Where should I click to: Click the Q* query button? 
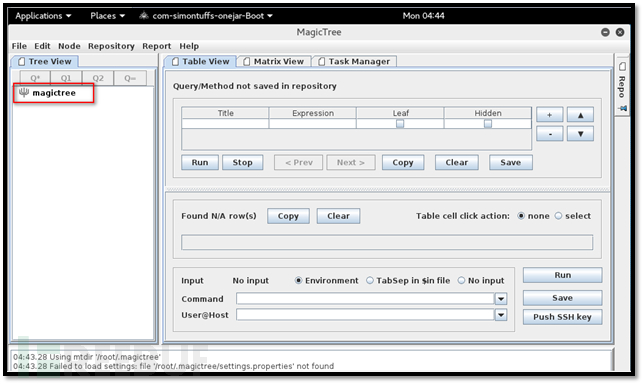pos(35,78)
